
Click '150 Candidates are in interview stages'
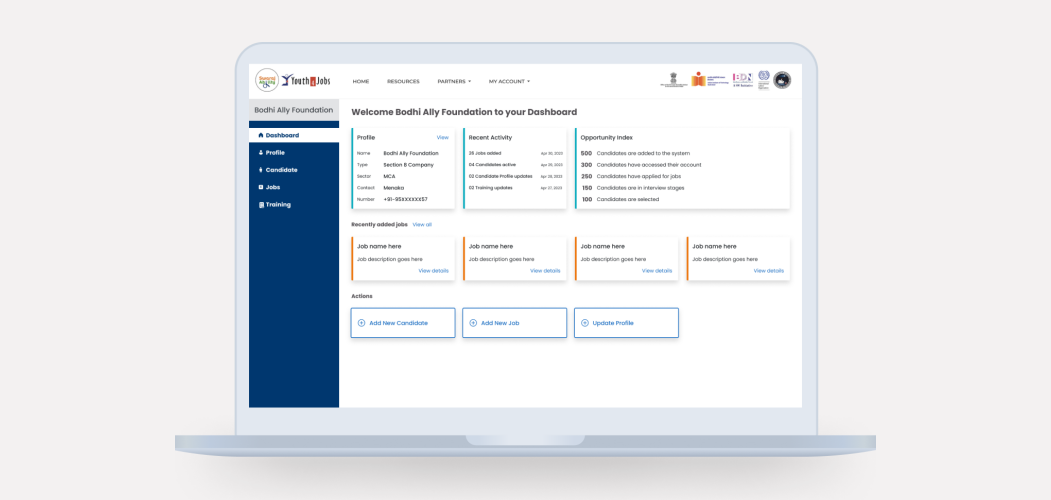[632, 188]
